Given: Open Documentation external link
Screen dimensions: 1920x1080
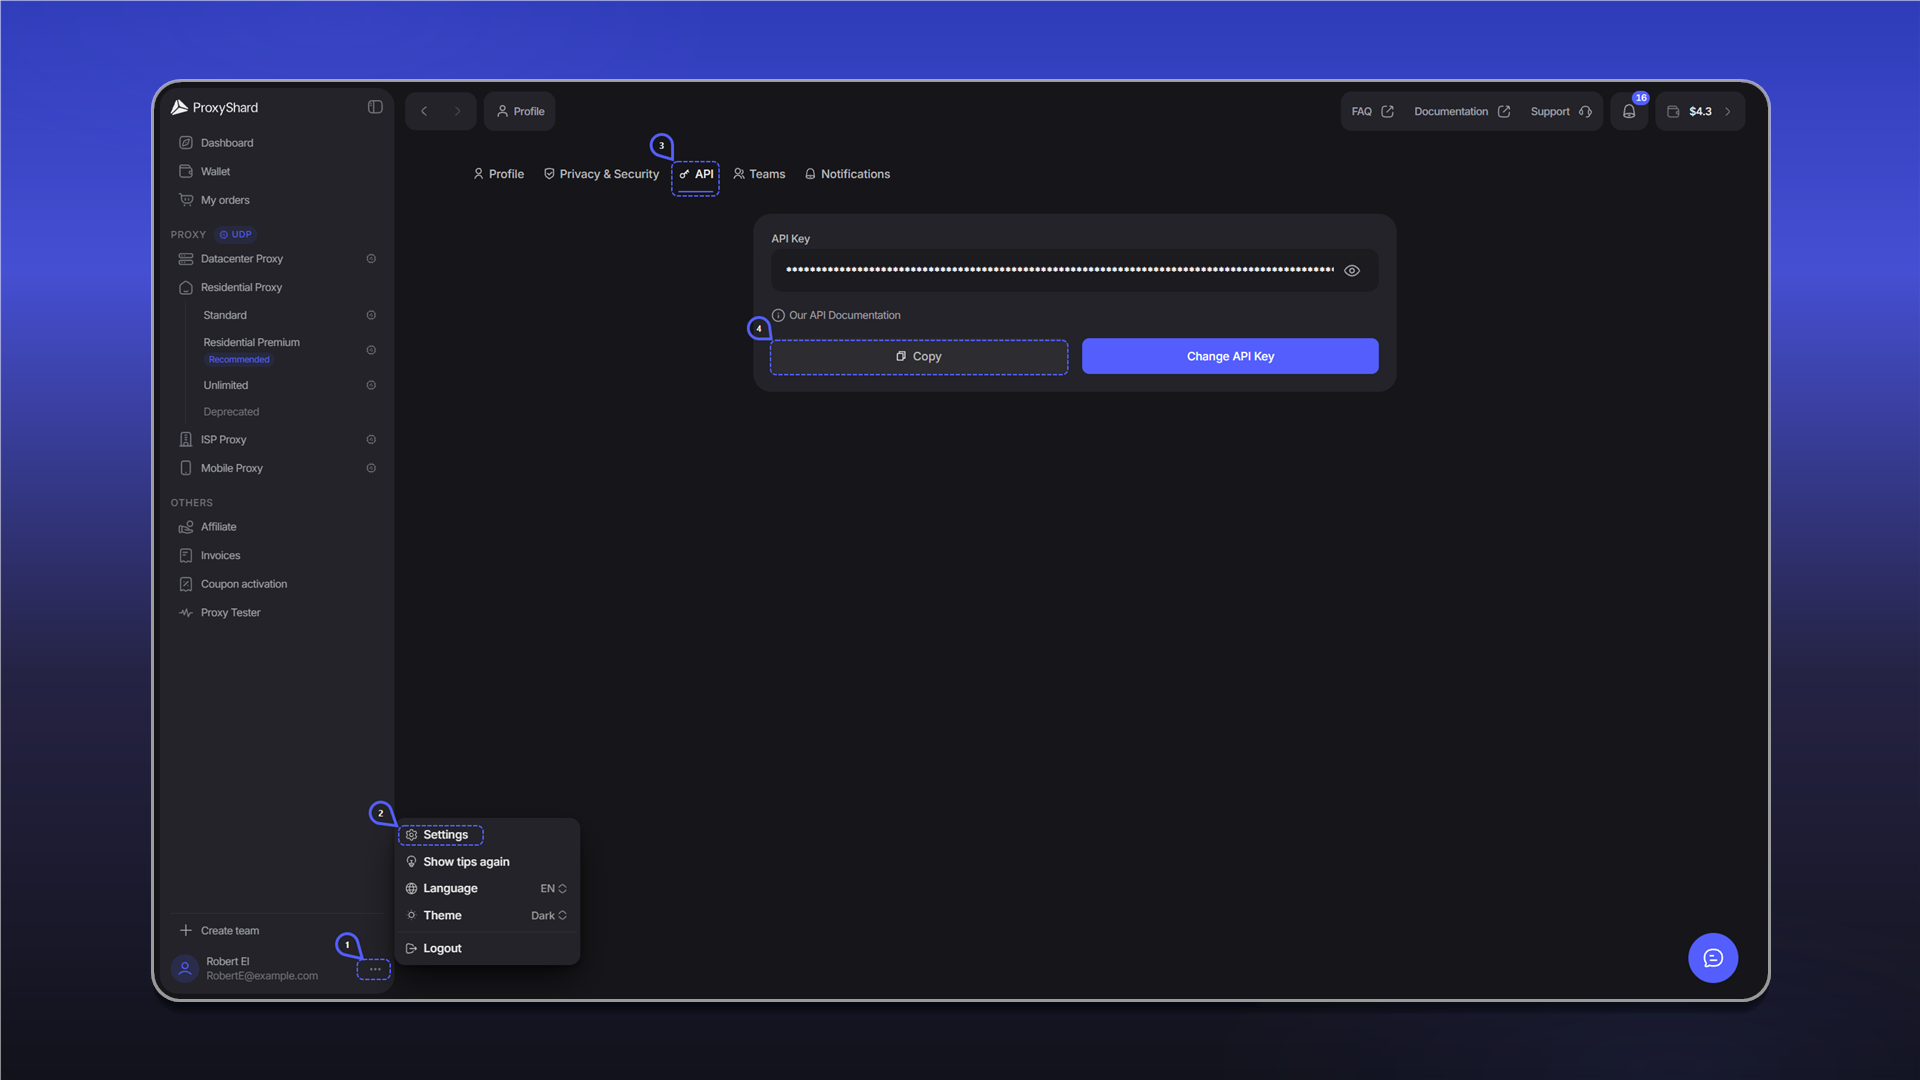Looking at the screenshot, I should [x=1462, y=111].
